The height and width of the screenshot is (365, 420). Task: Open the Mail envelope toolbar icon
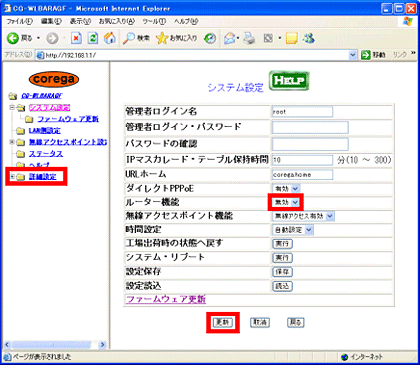(x=230, y=39)
